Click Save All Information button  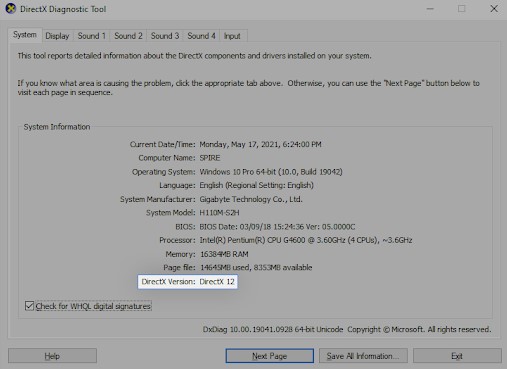pyautogui.click(x=363, y=356)
